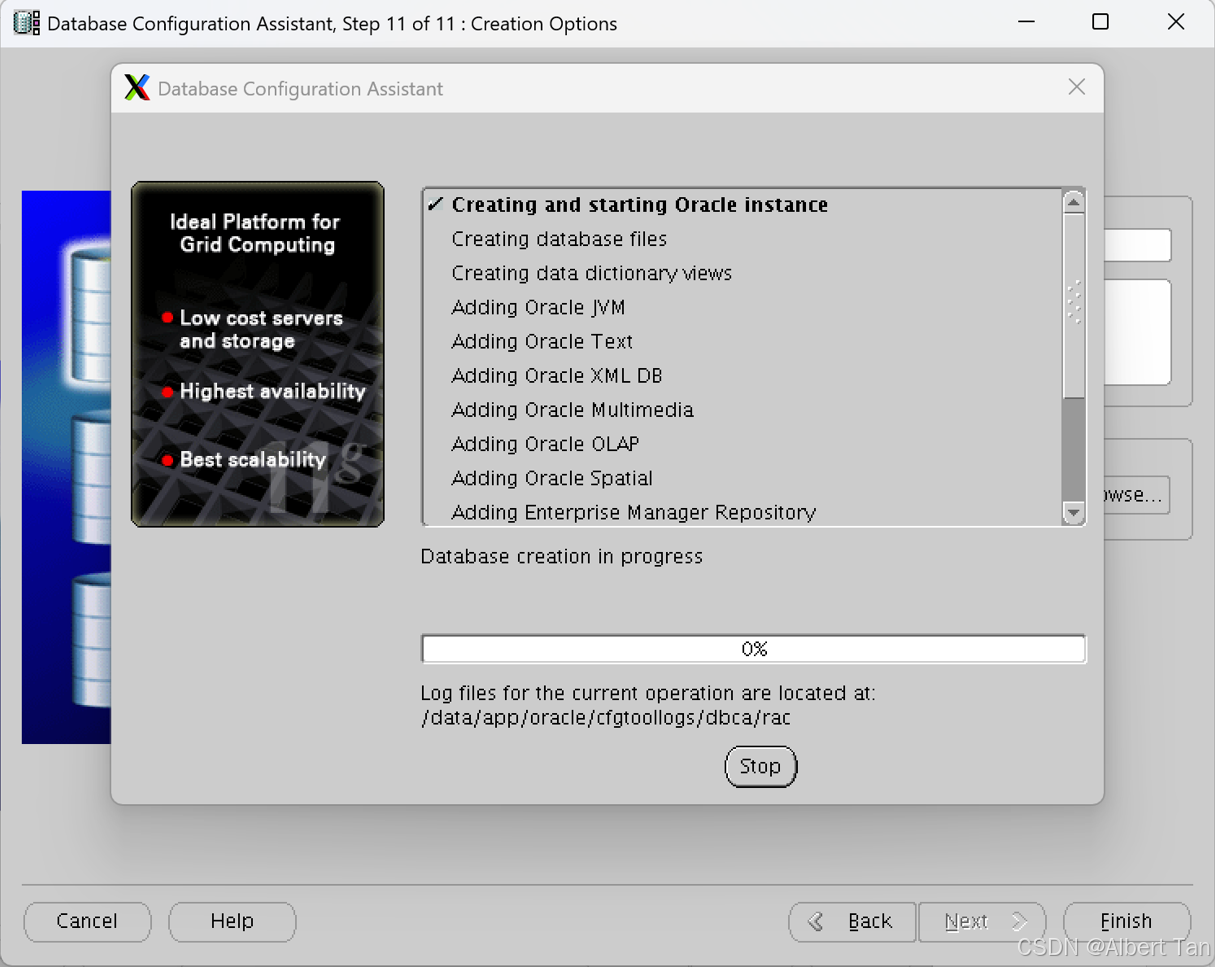
Task: Click the check mark beside the first step
Action: click(435, 204)
